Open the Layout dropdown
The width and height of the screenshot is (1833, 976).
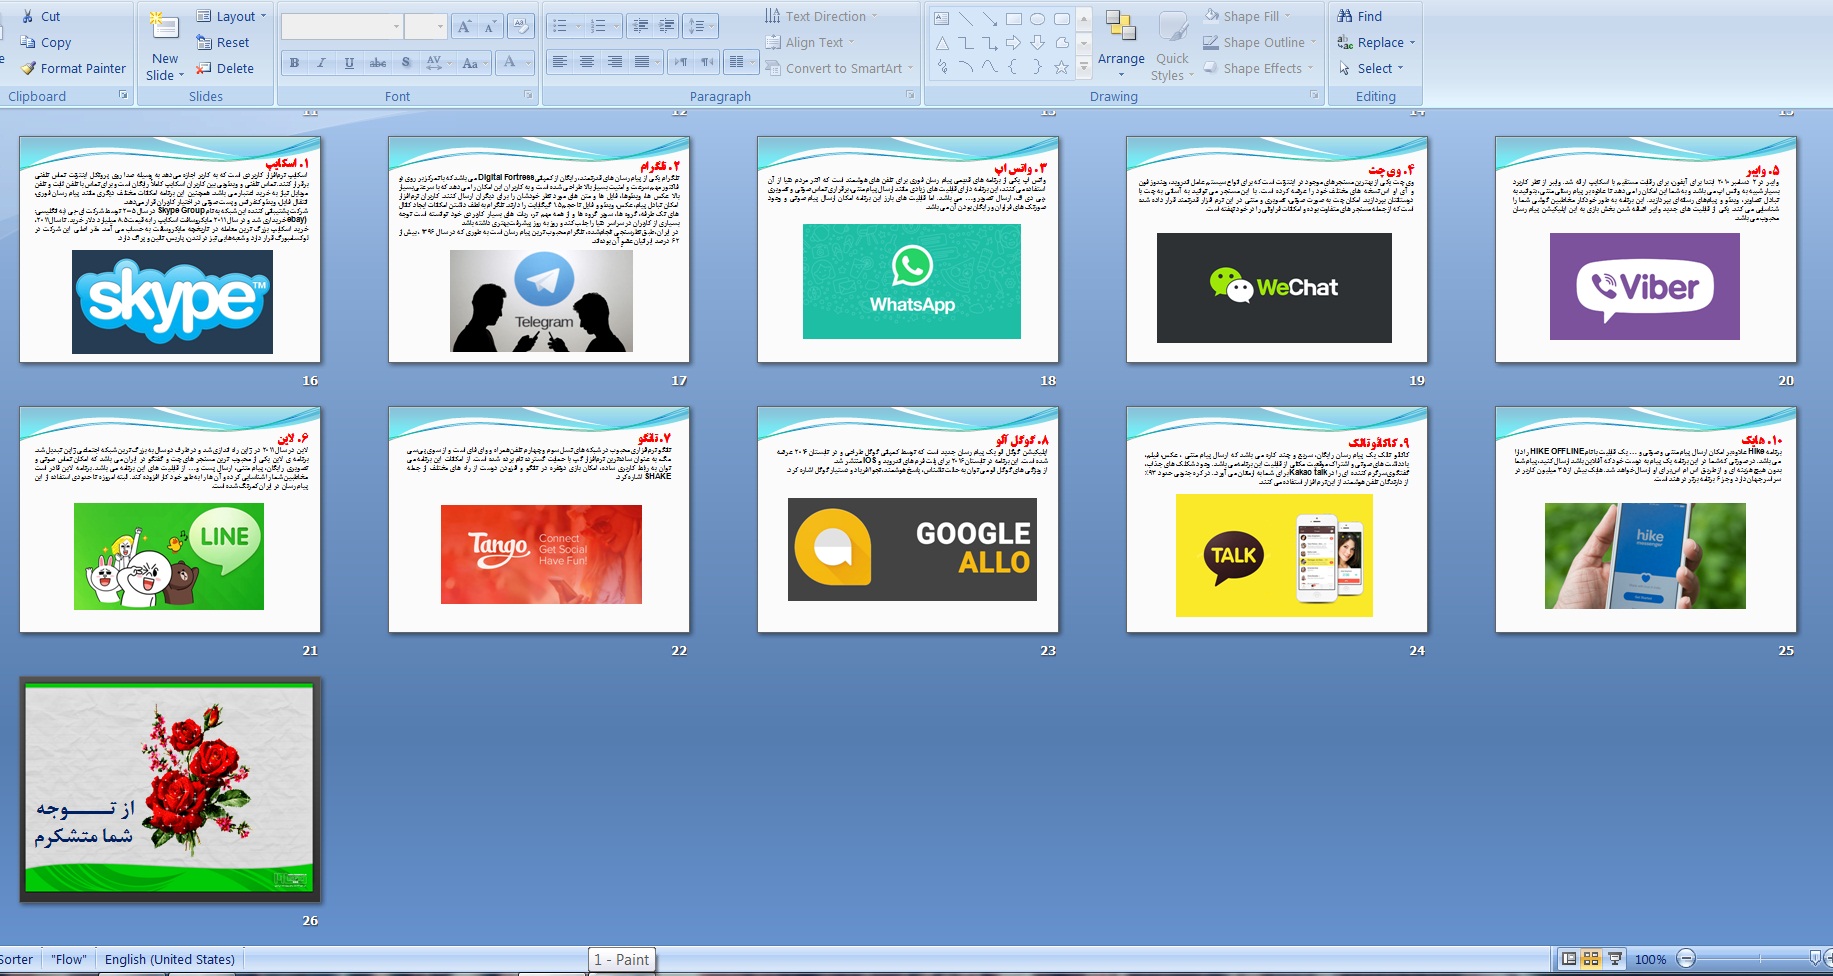coord(232,16)
